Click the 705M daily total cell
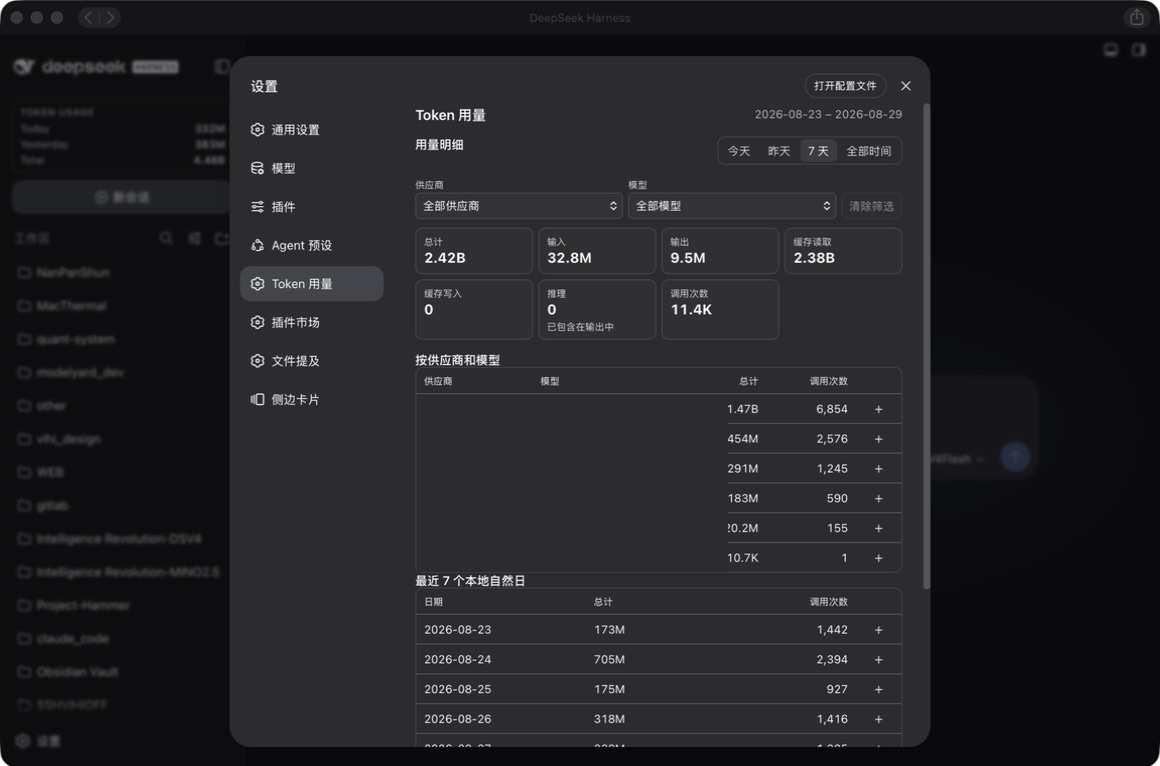 tap(609, 659)
